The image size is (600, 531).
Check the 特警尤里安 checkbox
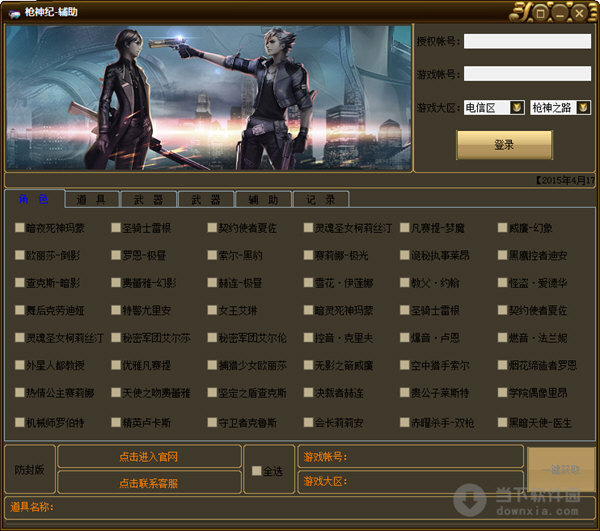click(x=116, y=310)
